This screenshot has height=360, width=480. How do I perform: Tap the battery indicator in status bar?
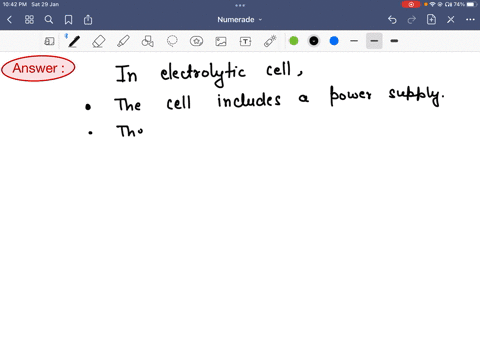coord(471,4)
